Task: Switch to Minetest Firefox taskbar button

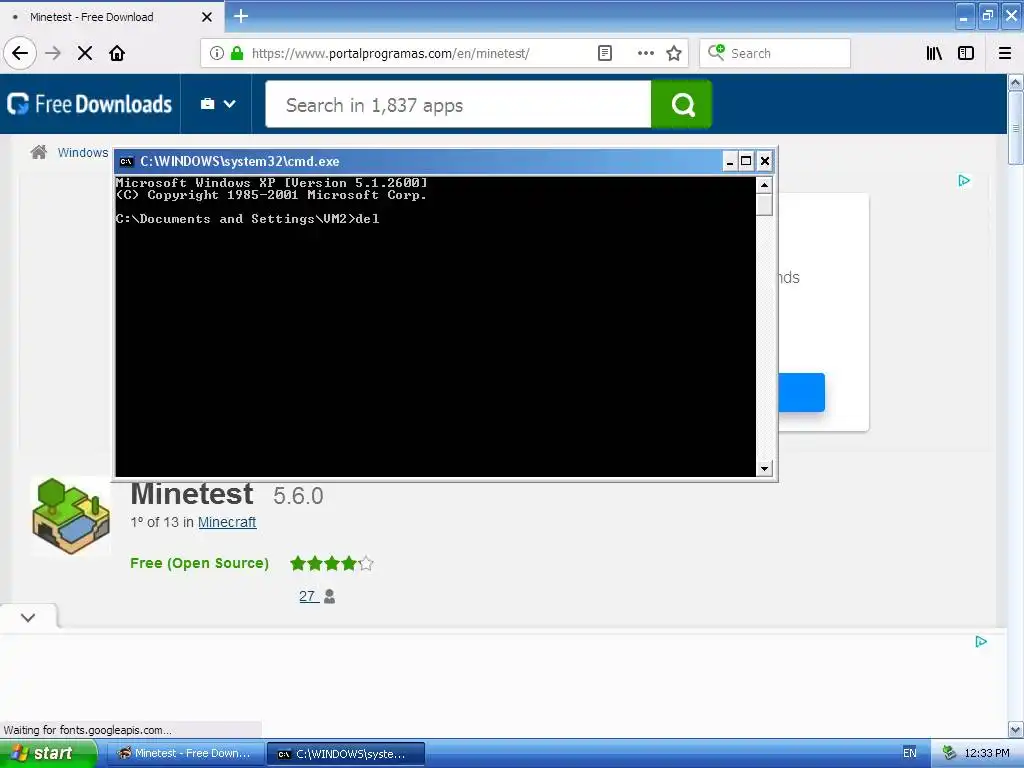Action: [185, 754]
